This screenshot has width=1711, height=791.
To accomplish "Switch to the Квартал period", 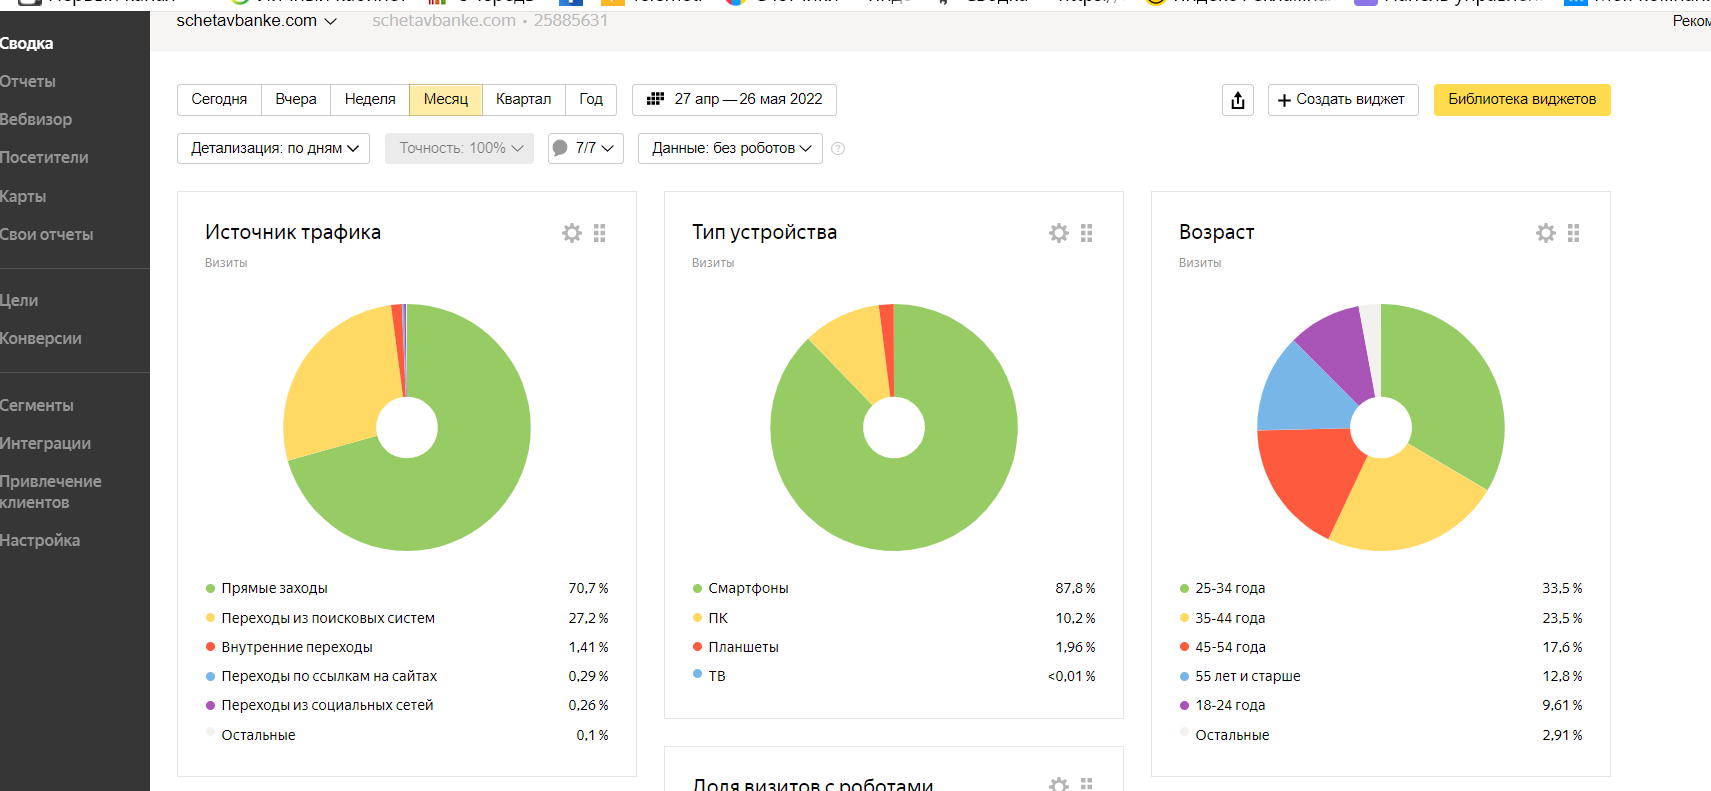I will [x=524, y=99].
